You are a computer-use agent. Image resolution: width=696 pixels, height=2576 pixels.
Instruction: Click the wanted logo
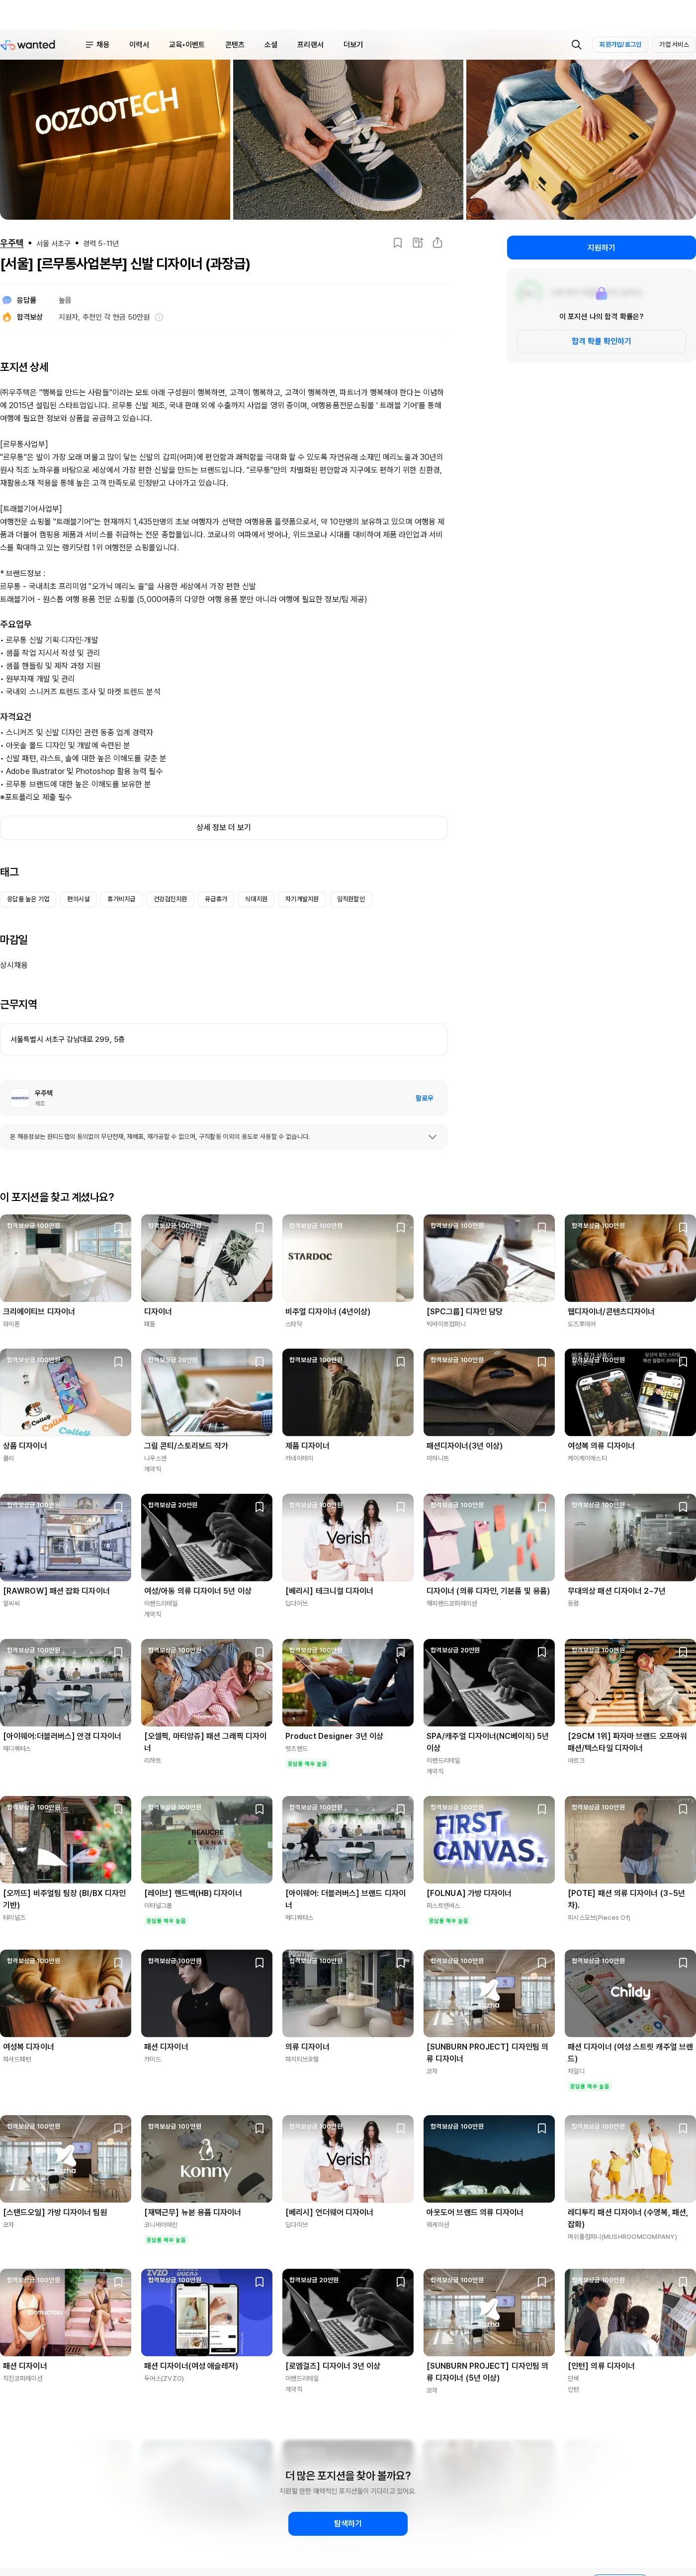(x=28, y=45)
